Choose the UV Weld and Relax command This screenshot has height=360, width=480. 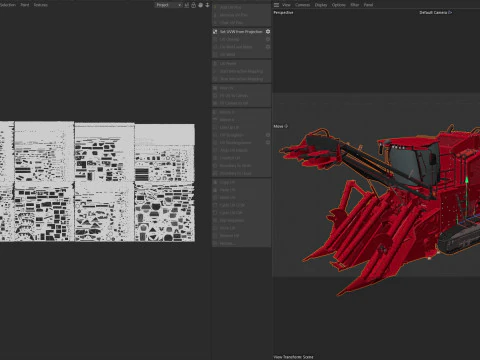[x=239, y=47]
